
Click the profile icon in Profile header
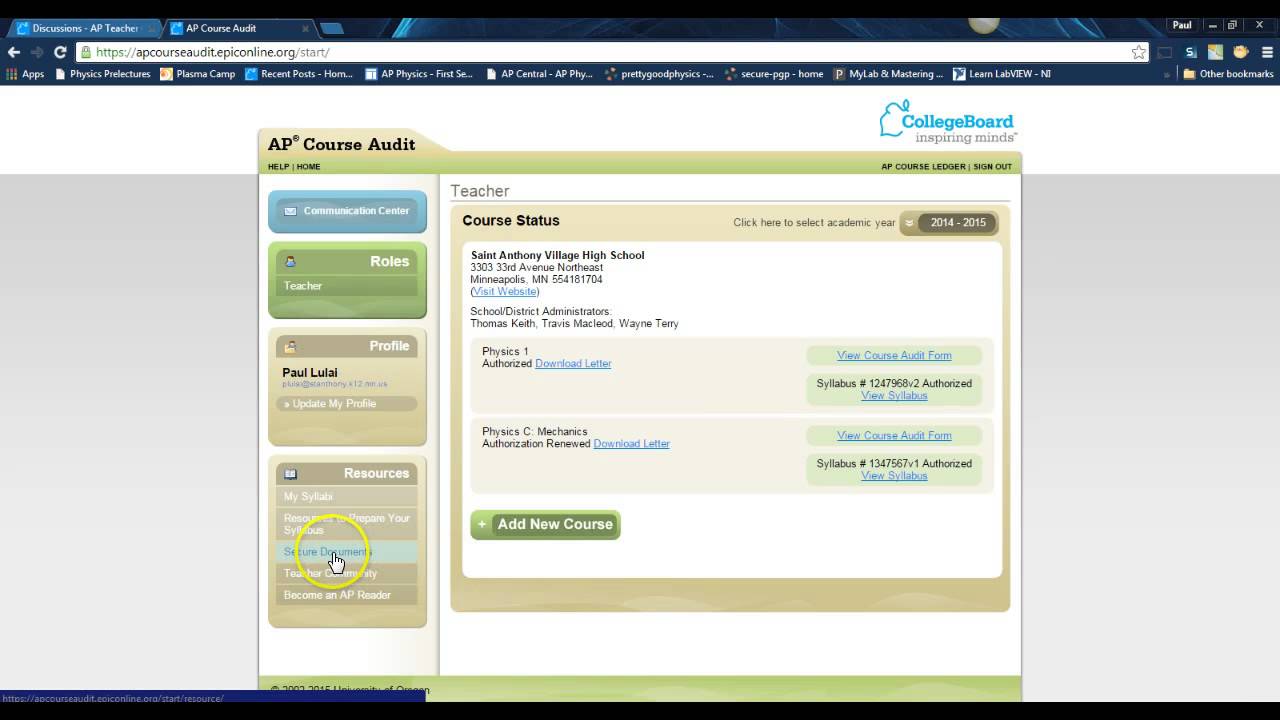click(x=291, y=347)
